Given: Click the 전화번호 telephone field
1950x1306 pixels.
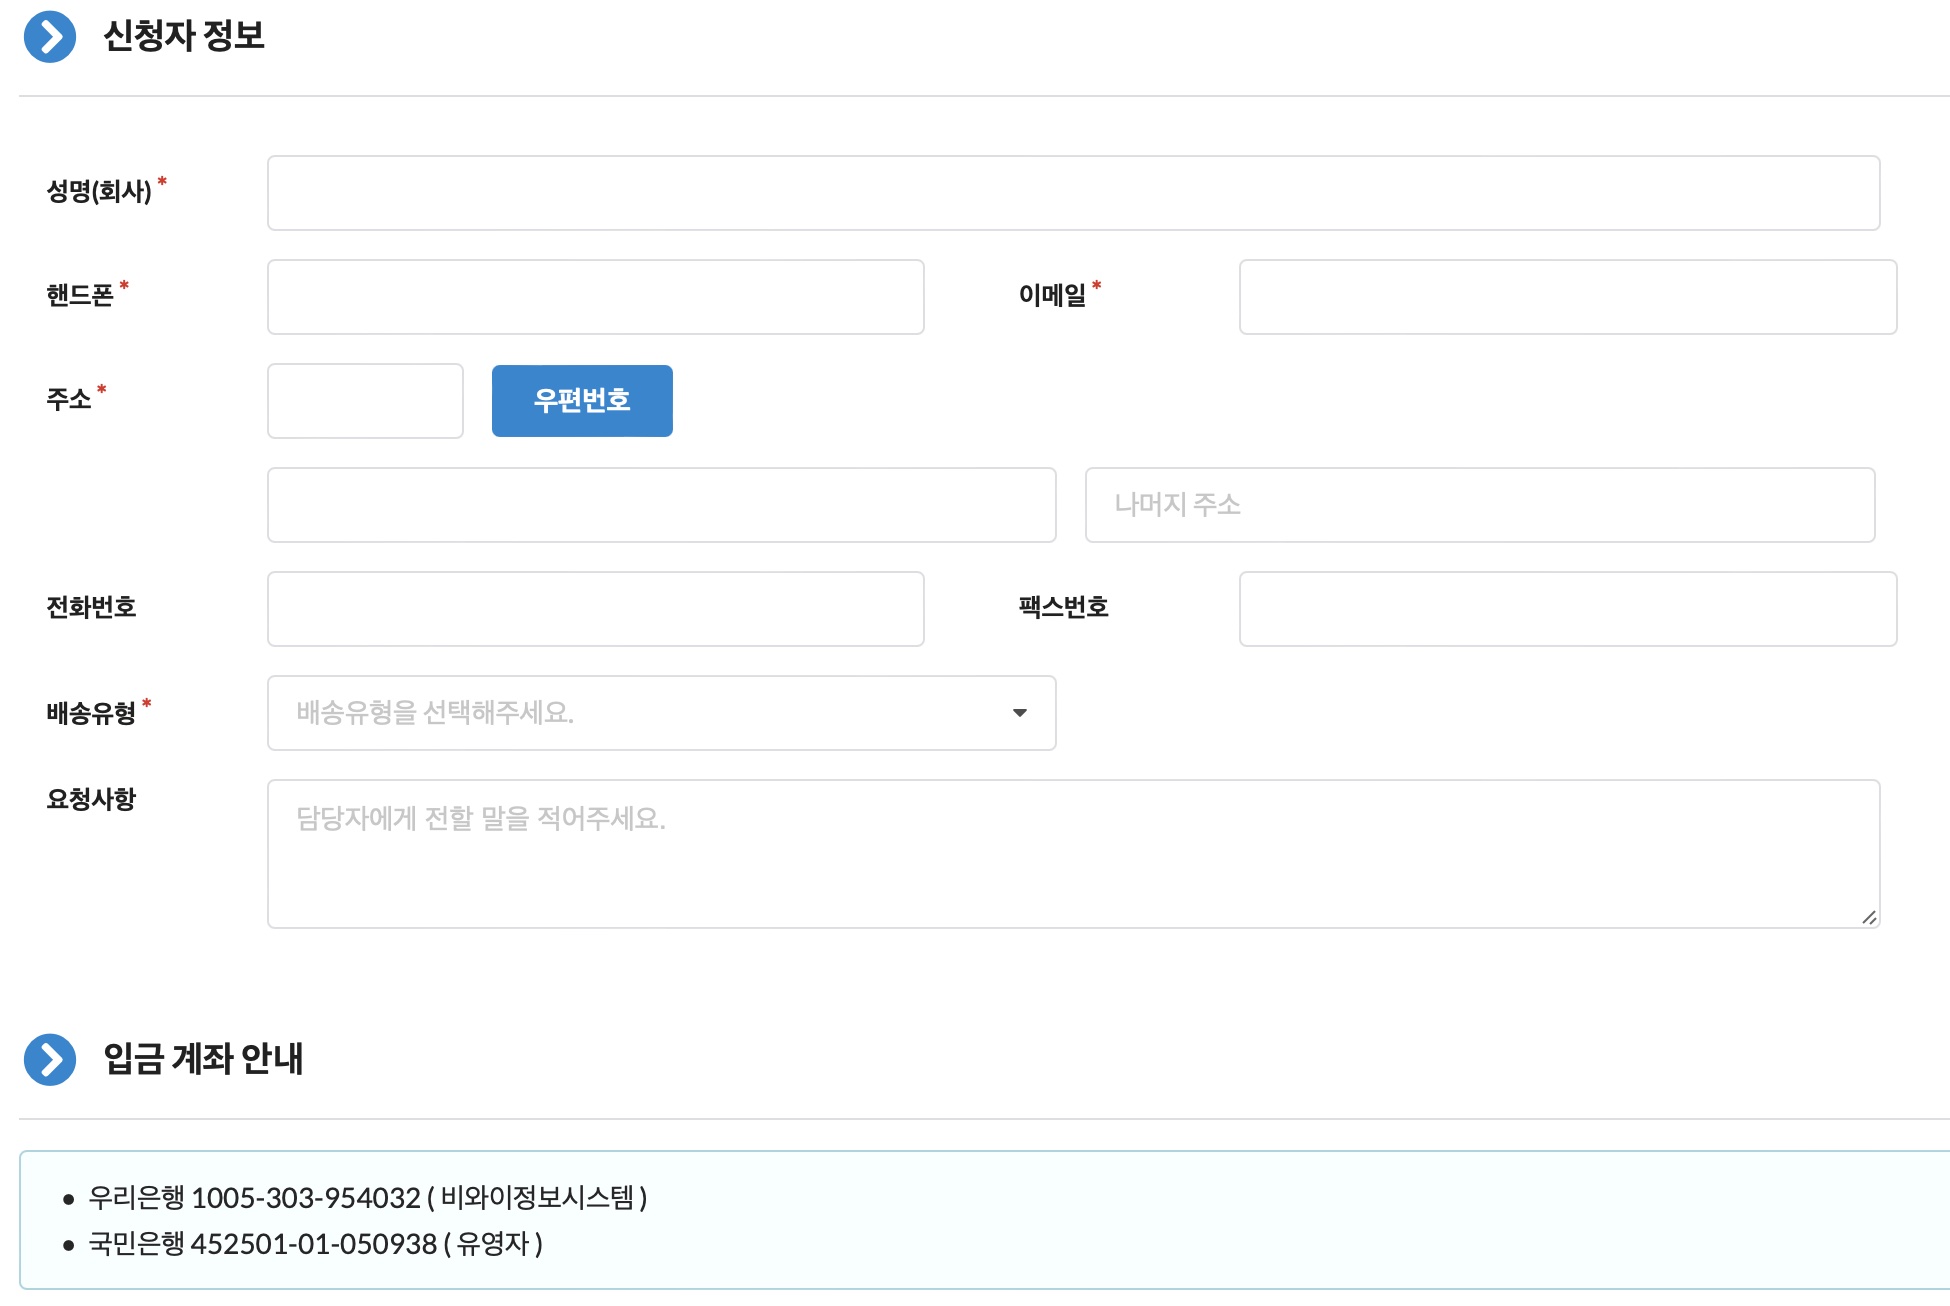Looking at the screenshot, I should (x=595, y=608).
